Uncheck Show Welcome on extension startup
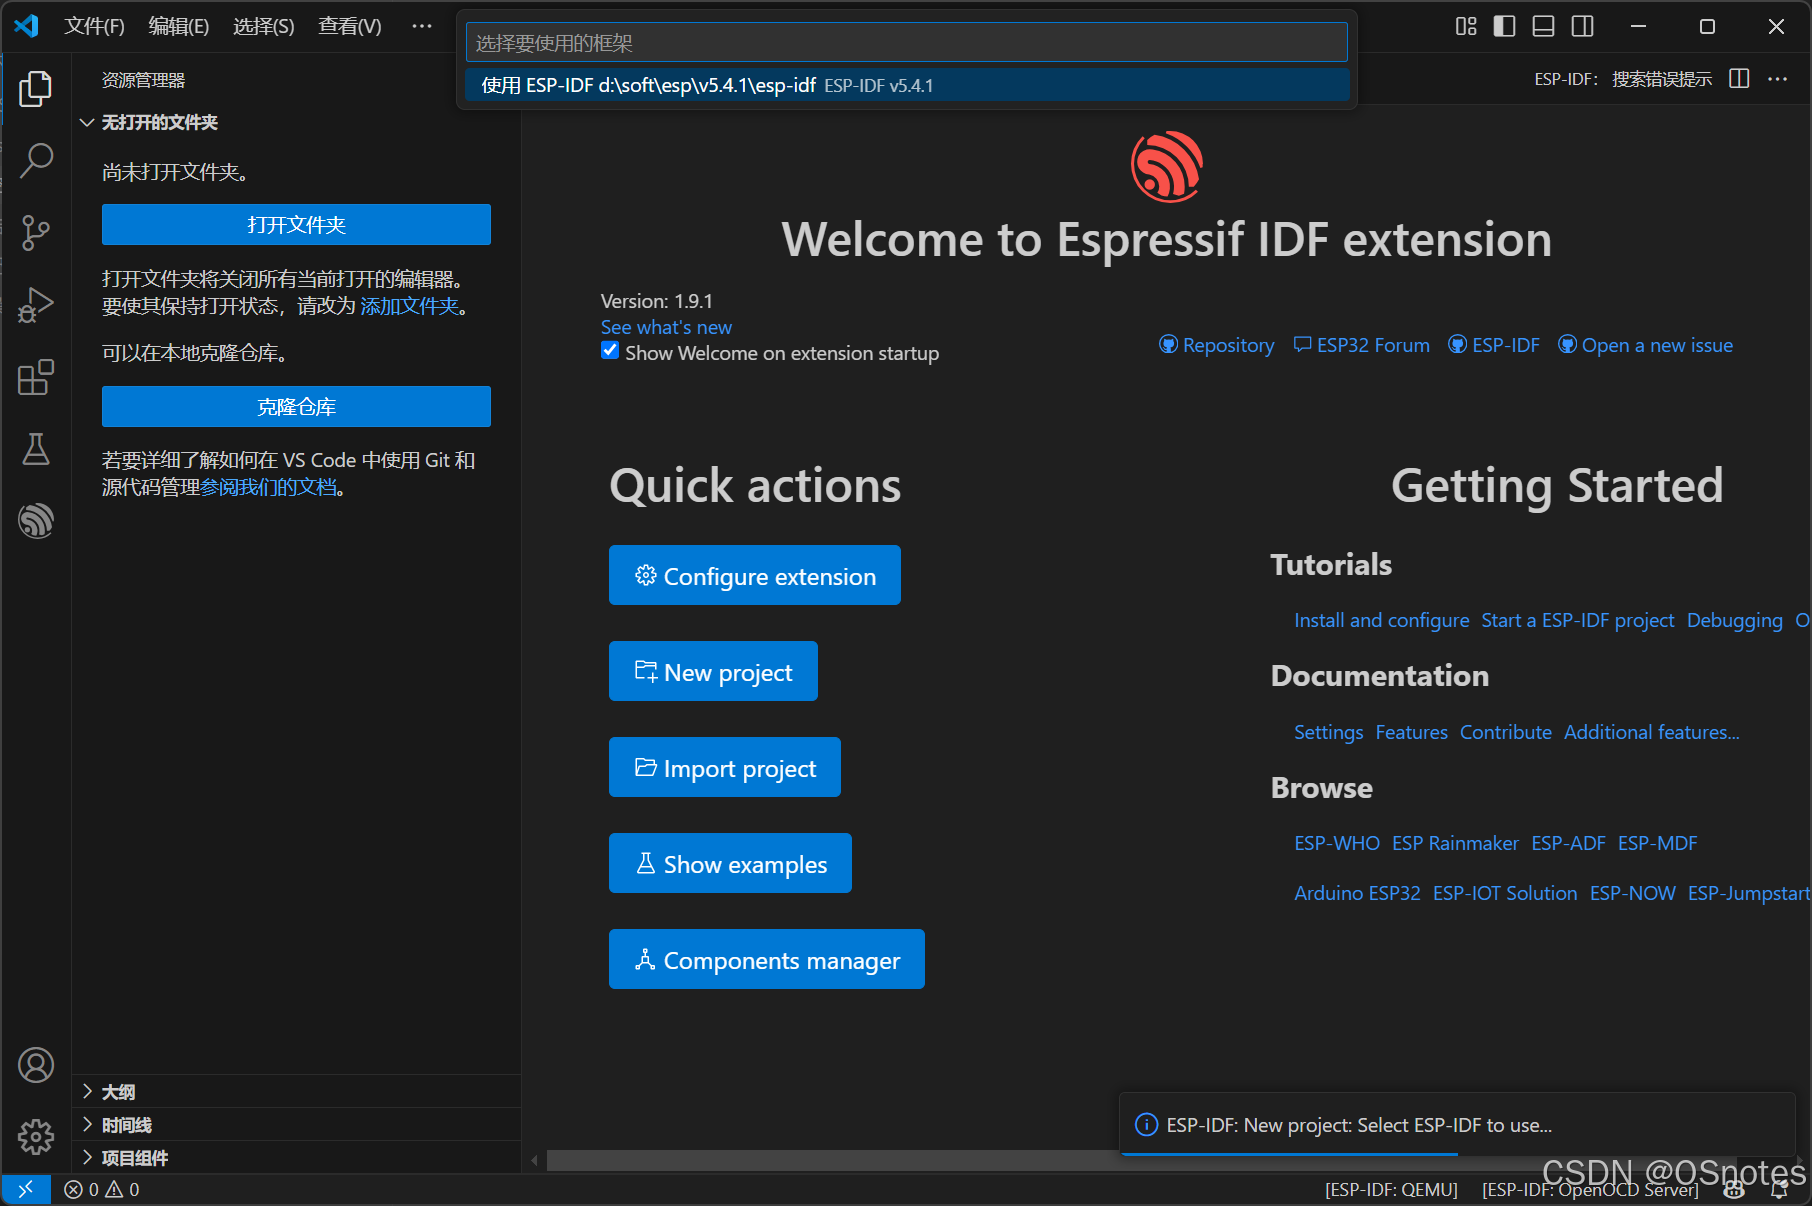 pyautogui.click(x=610, y=351)
